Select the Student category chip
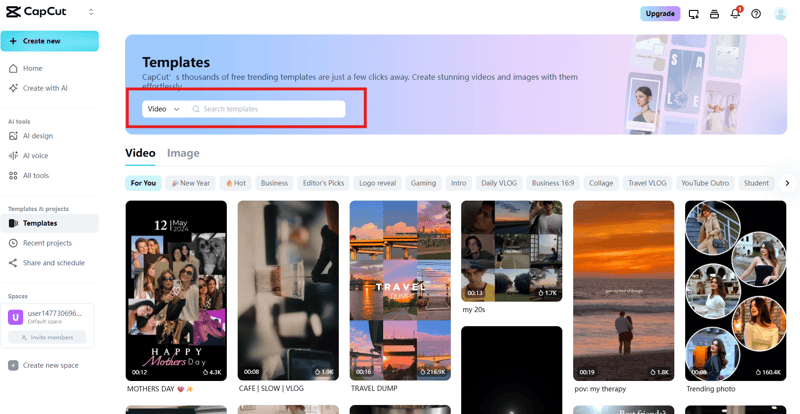Image resolution: width=800 pixels, height=414 pixels. tap(756, 183)
